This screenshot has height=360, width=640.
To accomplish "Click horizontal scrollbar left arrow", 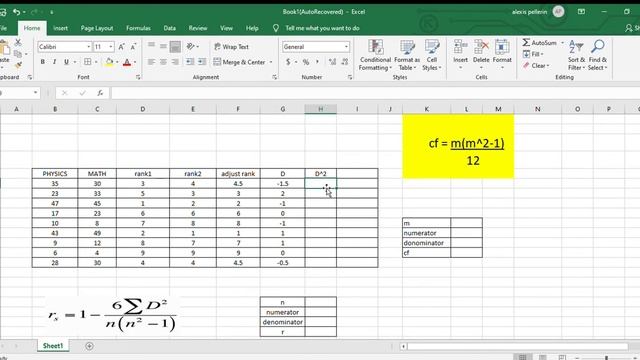I will [403, 347].
